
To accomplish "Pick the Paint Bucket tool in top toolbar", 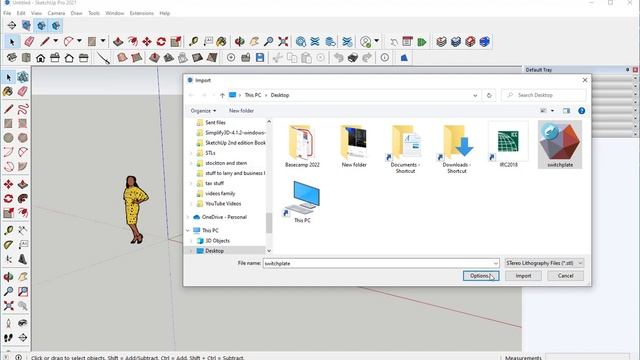I will 221,42.
